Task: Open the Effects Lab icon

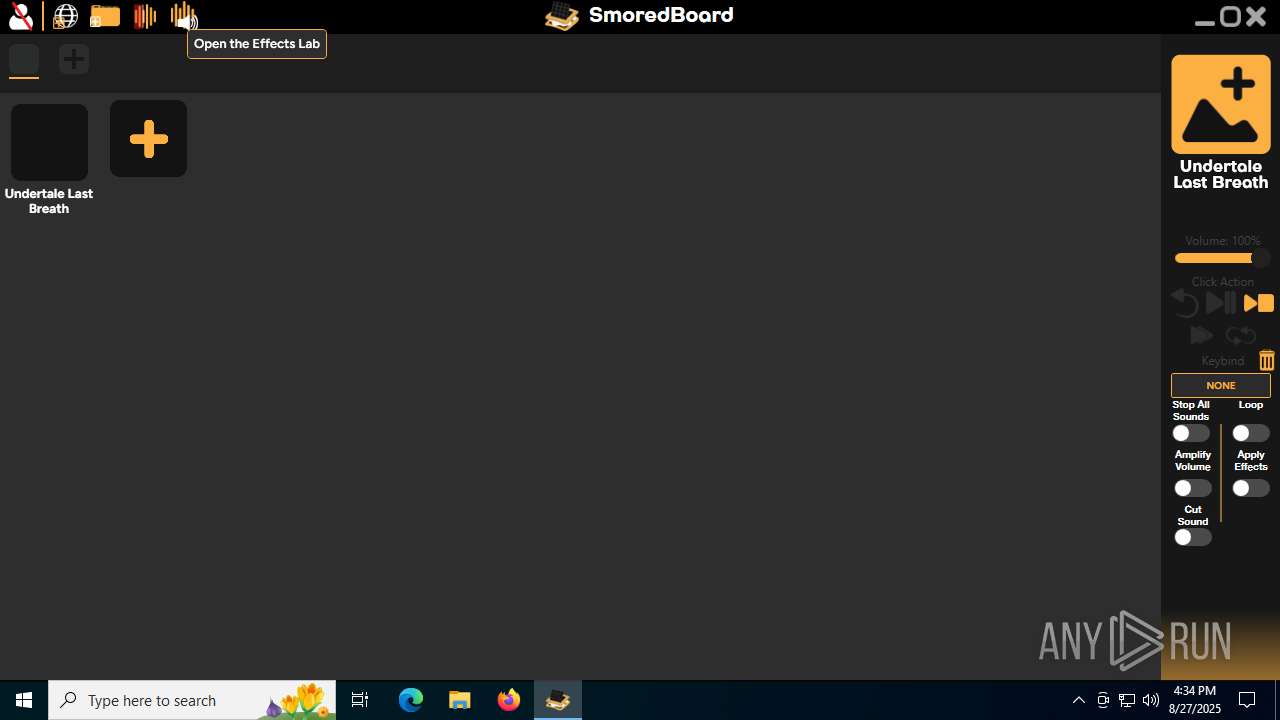Action: pyautogui.click(x=184, y=16)
